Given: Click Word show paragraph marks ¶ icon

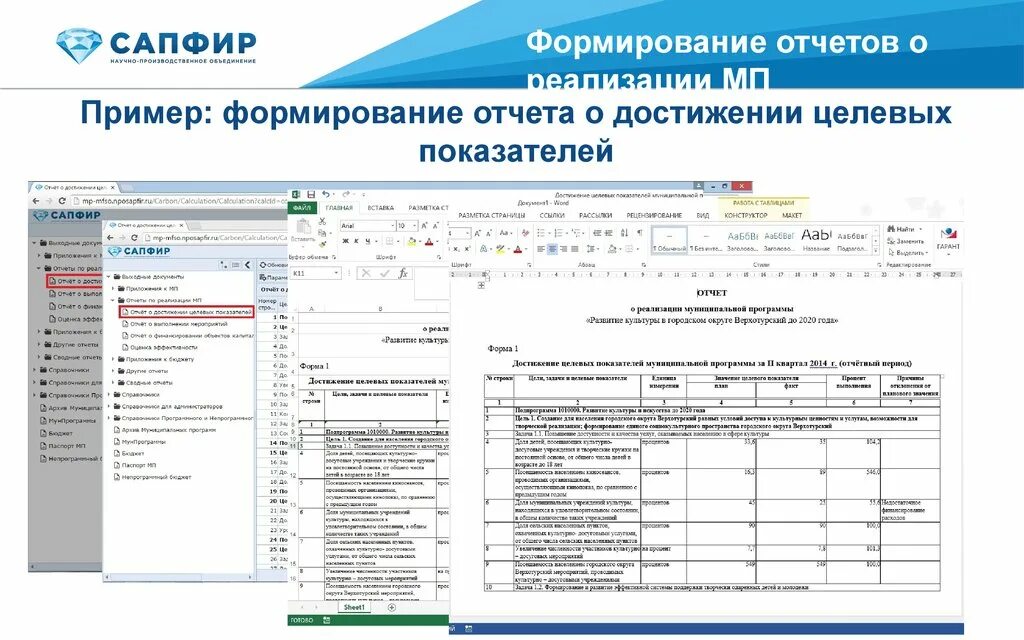Looking at the screenshot, I should tap(639, 233).
